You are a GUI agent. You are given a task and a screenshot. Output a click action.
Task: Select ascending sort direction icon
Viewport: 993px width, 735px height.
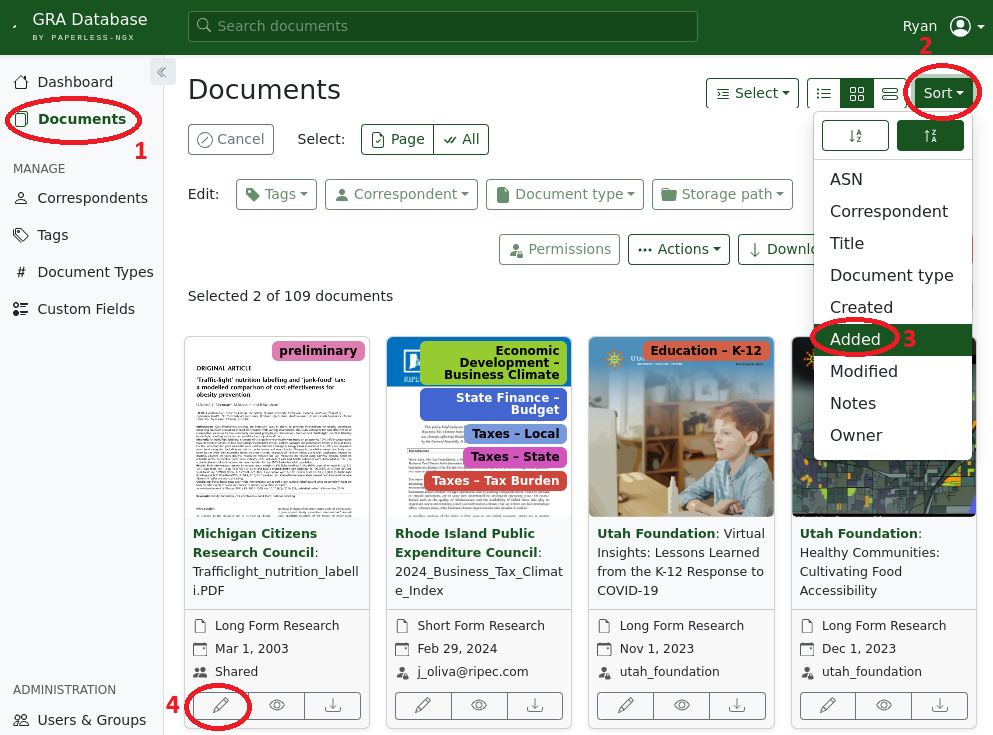click(855, 134)
